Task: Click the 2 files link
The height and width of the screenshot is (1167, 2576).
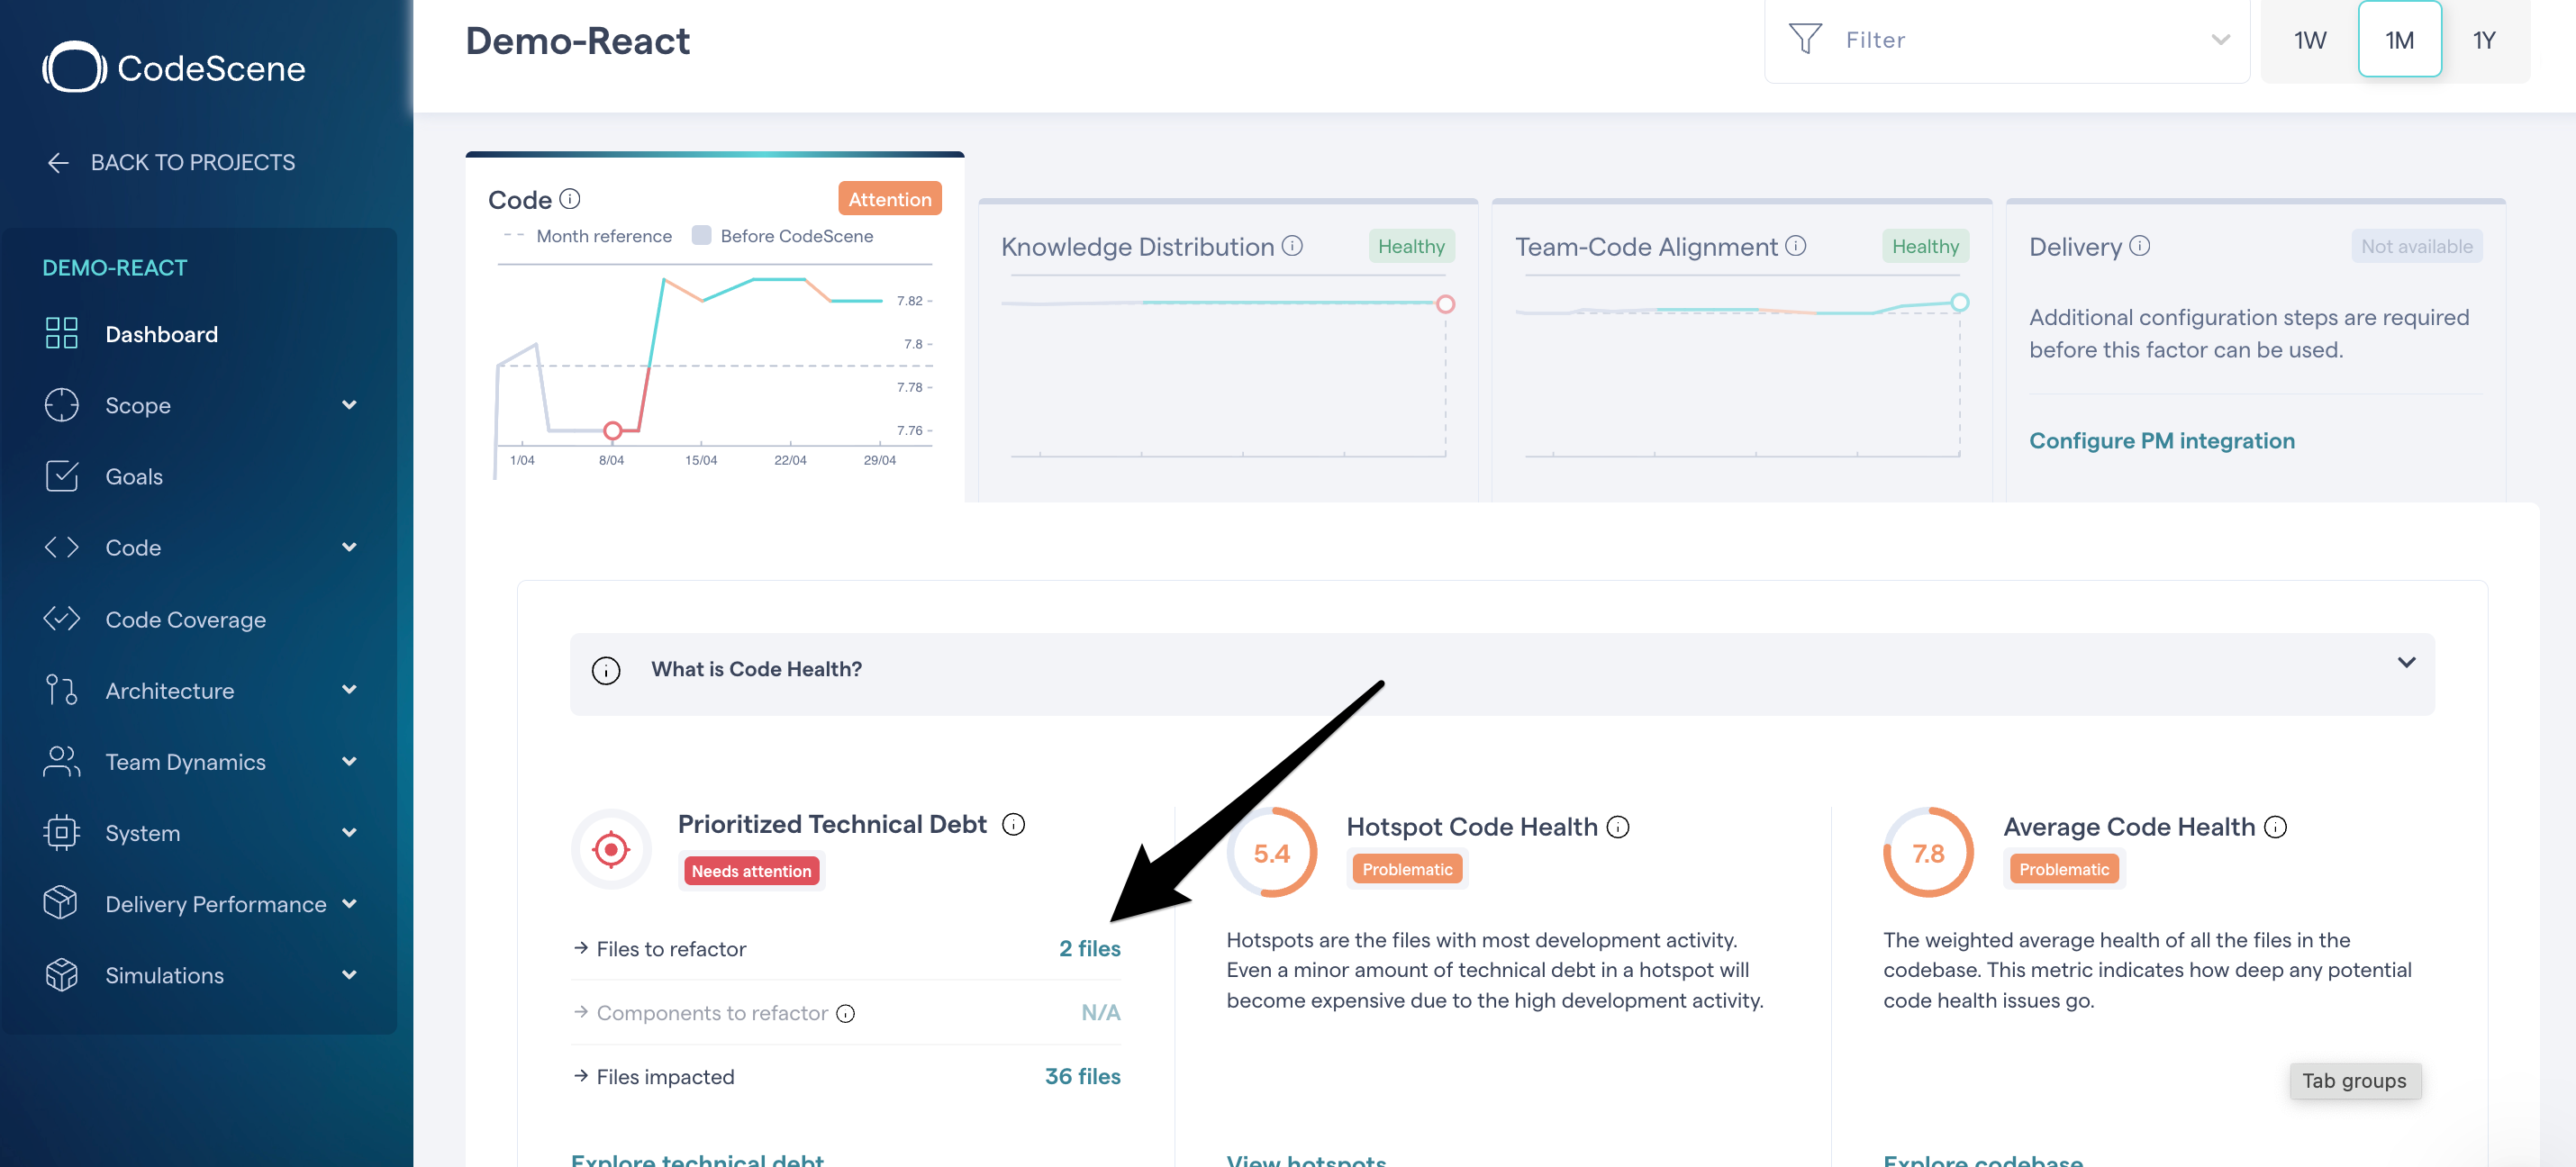Action: point(1090,948)
